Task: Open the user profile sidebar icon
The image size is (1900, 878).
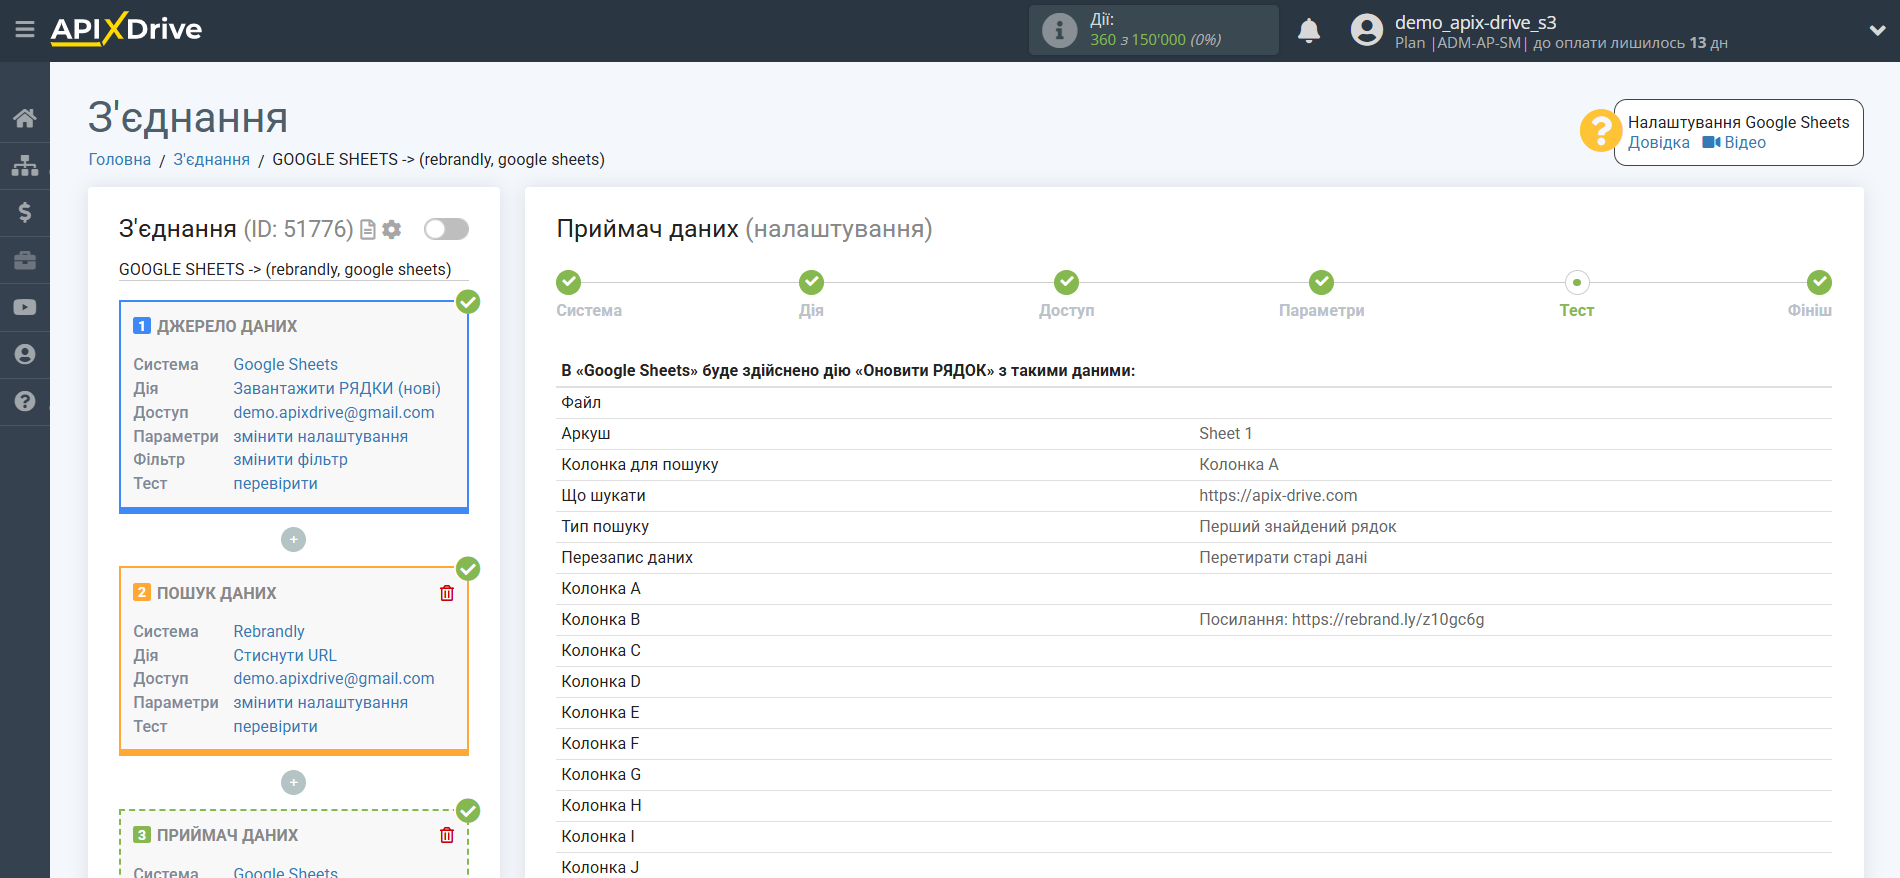Action: (x=25, y=354)
